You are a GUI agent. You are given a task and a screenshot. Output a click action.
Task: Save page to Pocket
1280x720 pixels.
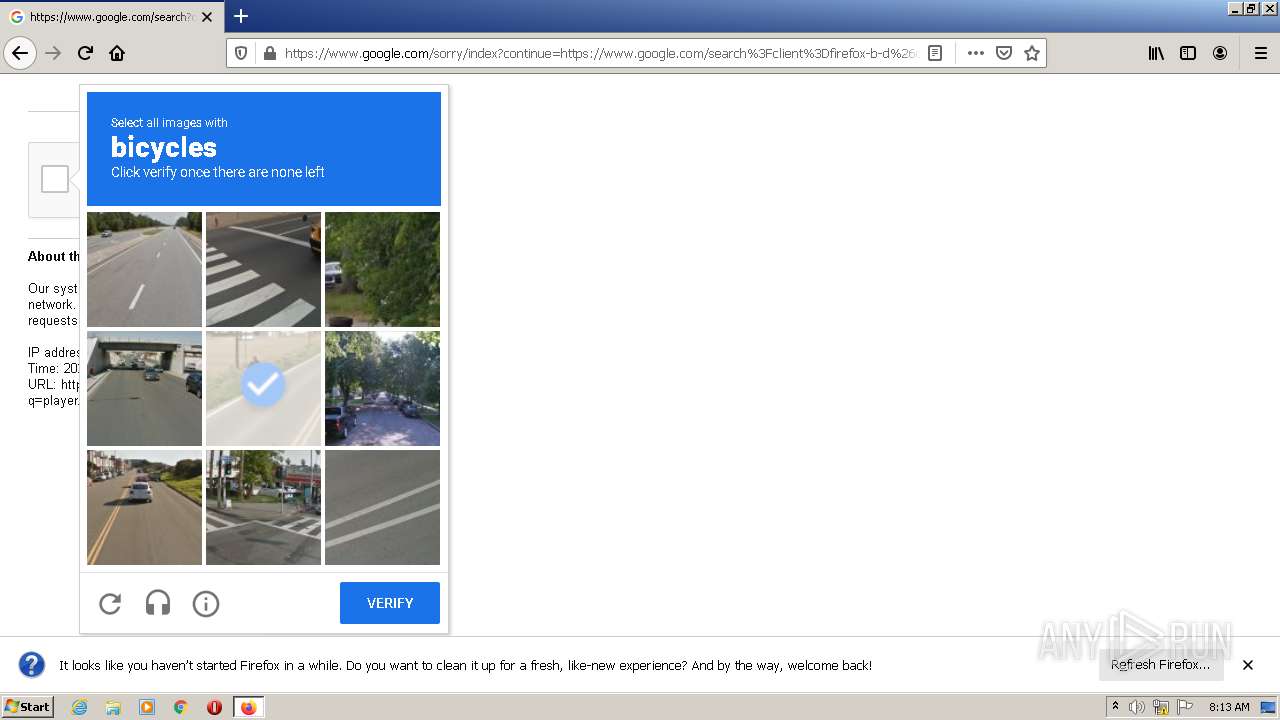1004,53
